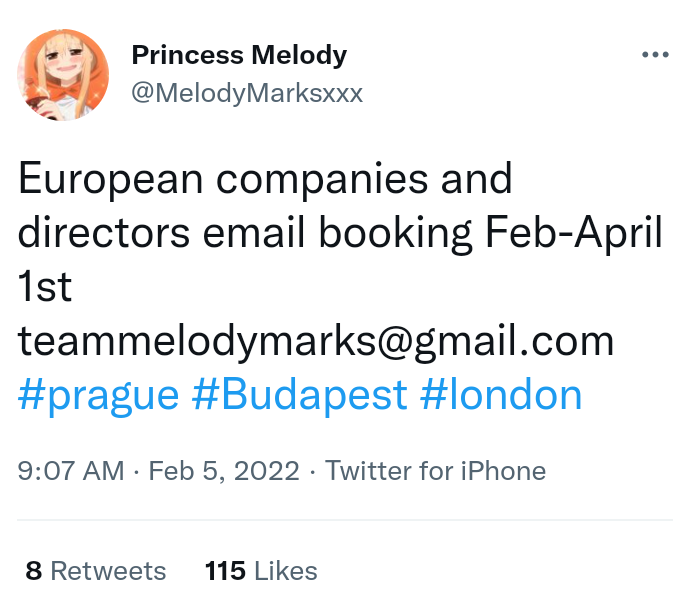This screenshot has width=687, height=616.
Task: Open the Twitter for iPhone source link
Action: [x=436, y=471]
